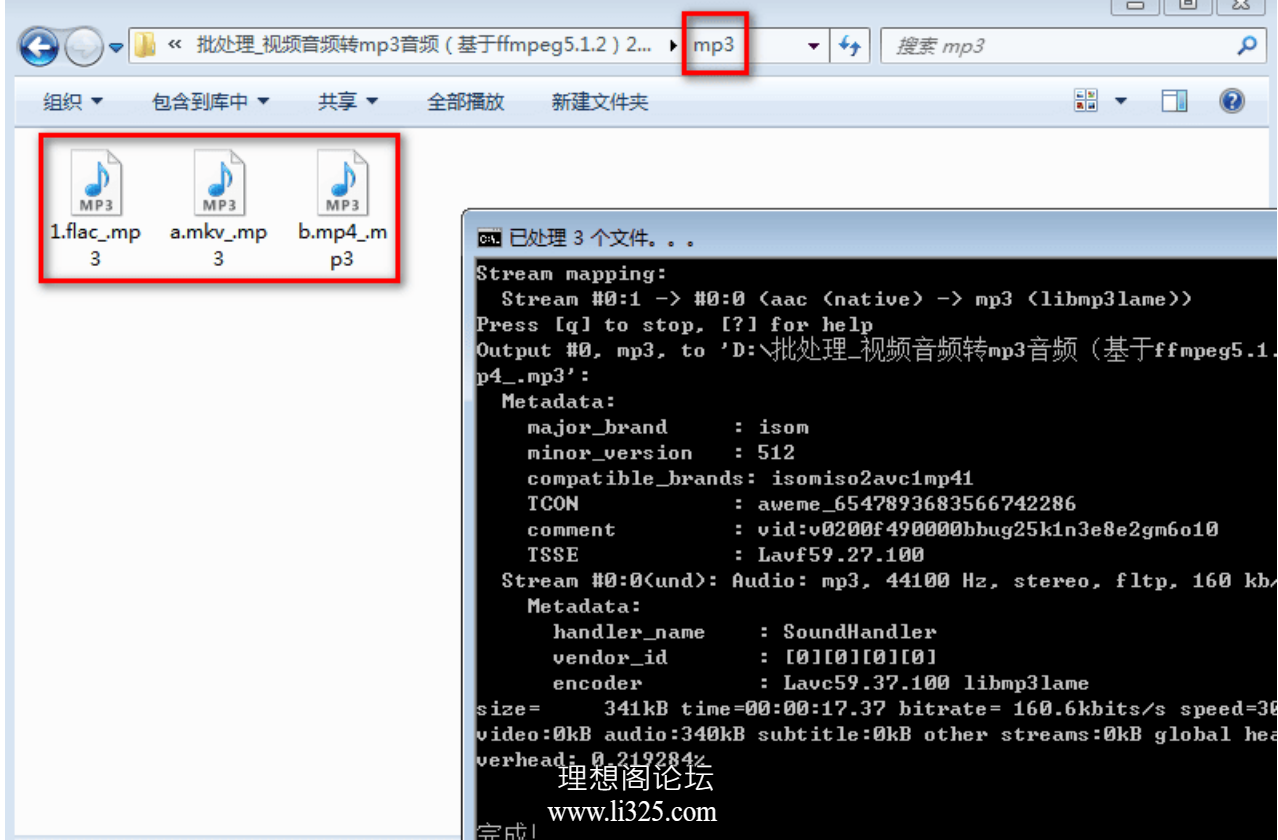Click the 'handler_name : SoundHandler' line
The height and width of the screenshot is (840, 1278).
pyautogui.click(x=745, y=631)
